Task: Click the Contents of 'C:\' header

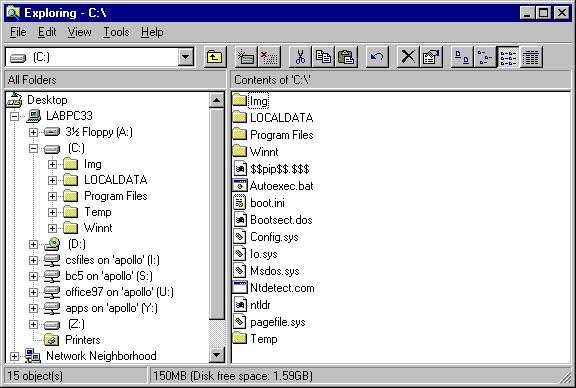Action: (x=400, y=80)
